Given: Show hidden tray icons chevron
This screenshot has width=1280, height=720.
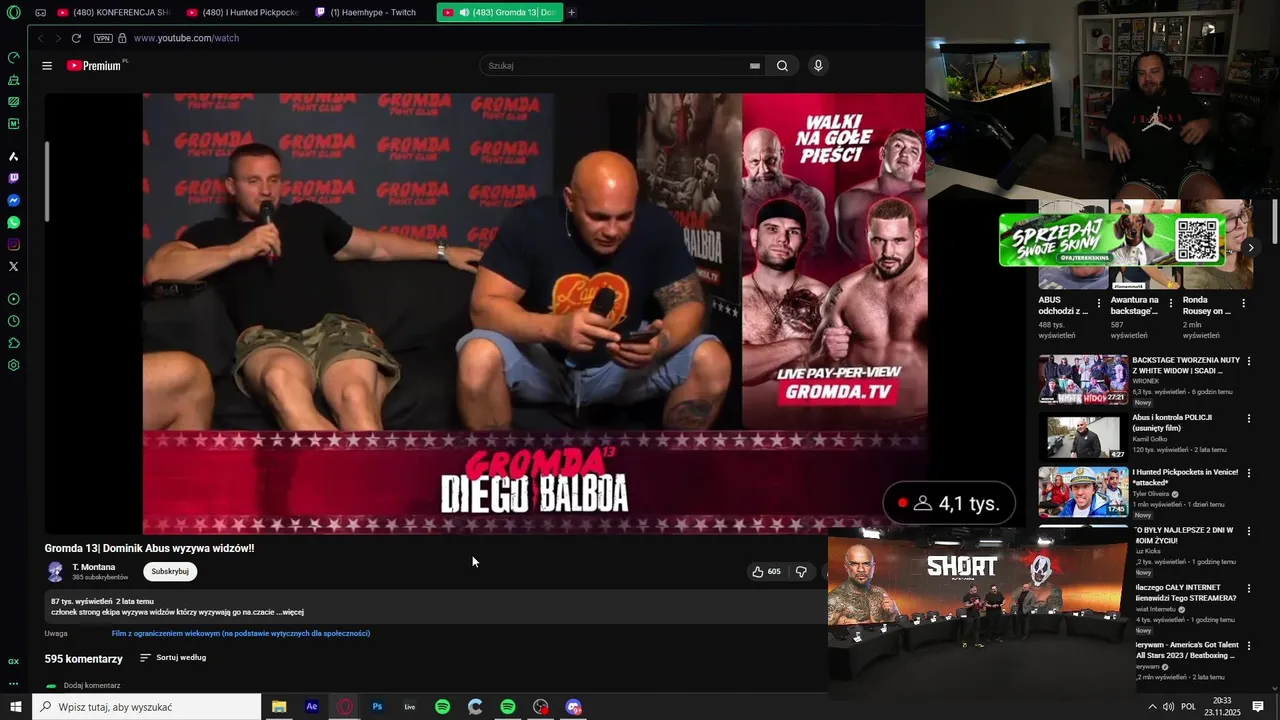Looking at the screenshot, I should point(1152,707).
